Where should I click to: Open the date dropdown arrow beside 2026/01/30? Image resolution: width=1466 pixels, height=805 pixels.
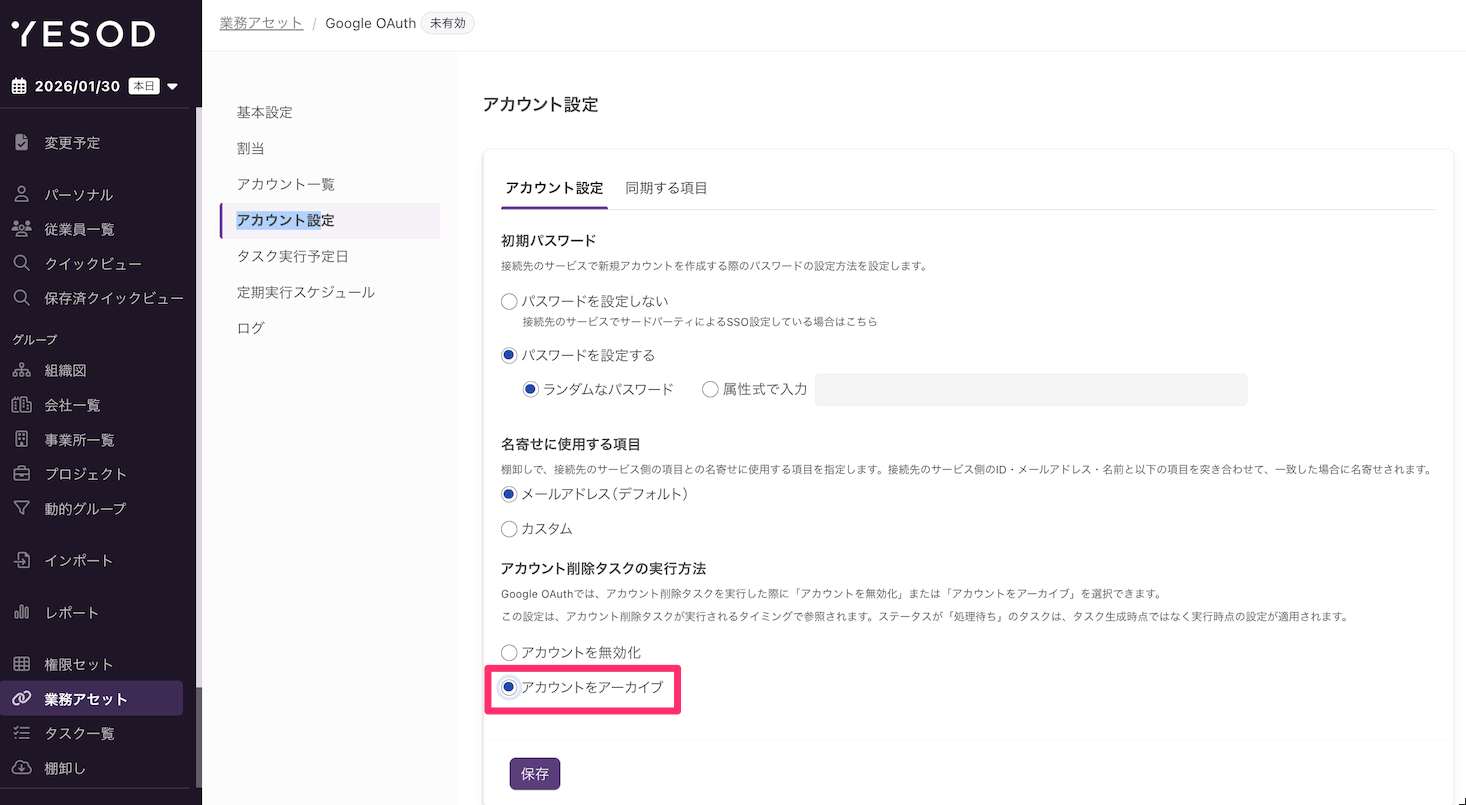click(172, 87)
